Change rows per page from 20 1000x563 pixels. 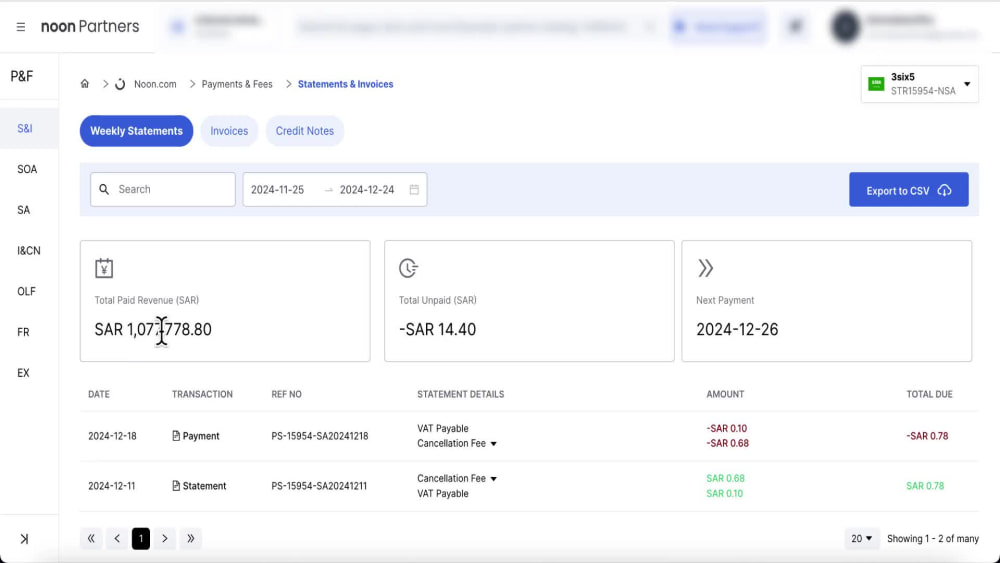click(x=862, y=539)
